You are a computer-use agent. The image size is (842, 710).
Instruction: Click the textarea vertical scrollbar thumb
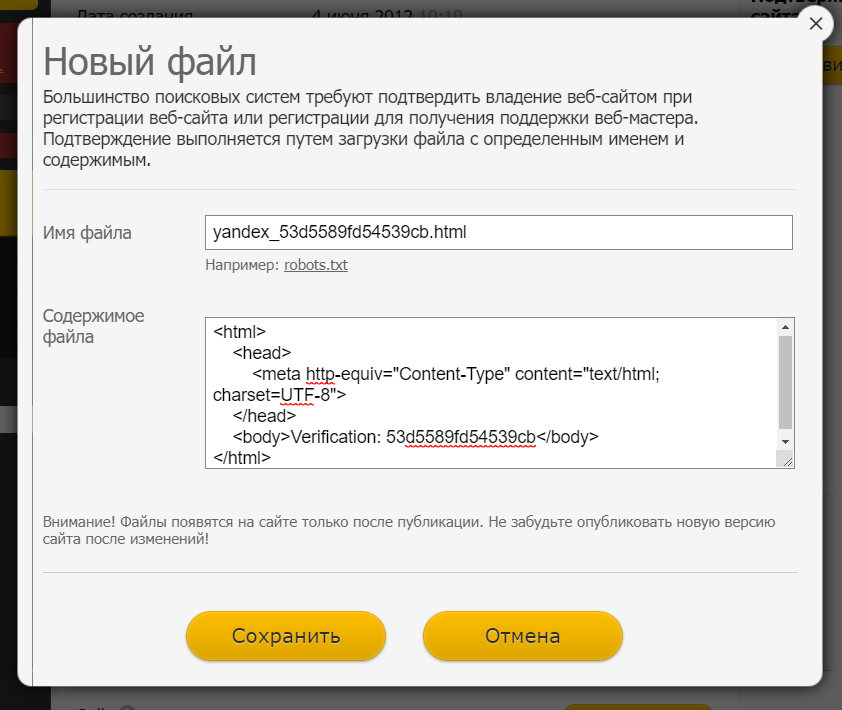click(x=785, y=382)
